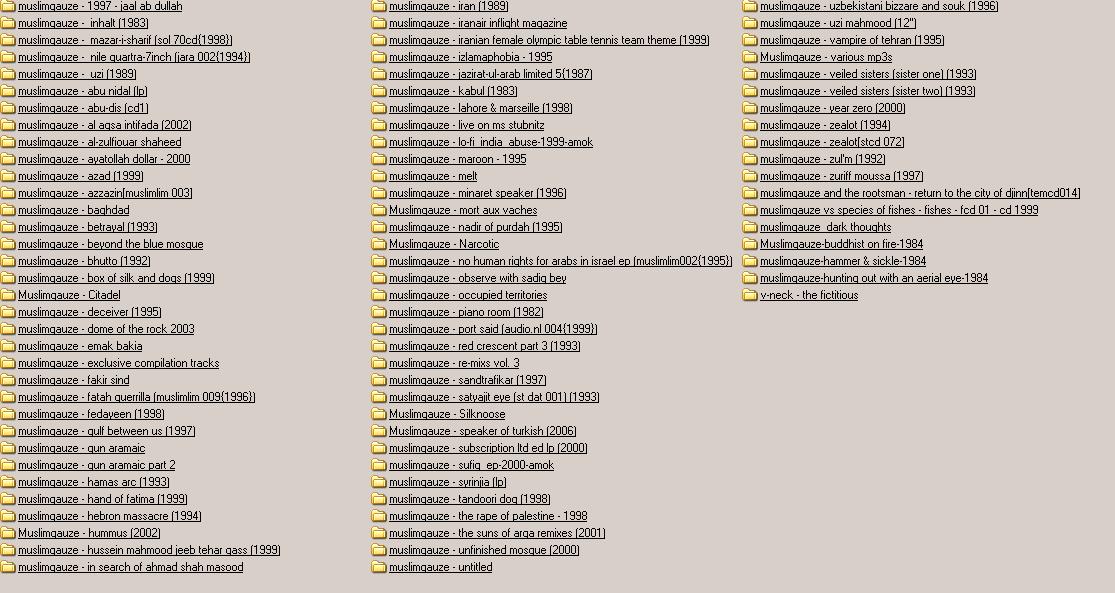Screen dimensions: 1115x593
Task: Open 'muslimgauze - ayatollah dollar - 2000' folder
Action: click(104, 159)
